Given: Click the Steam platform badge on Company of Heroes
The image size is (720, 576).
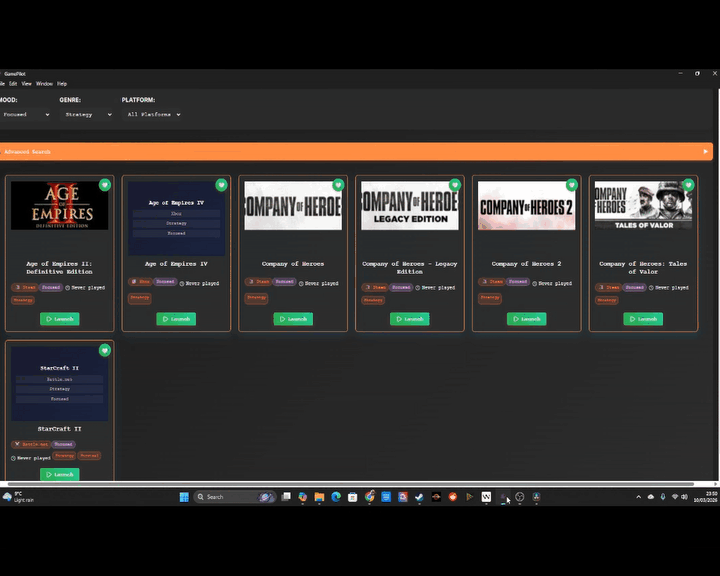Looking at the screenshot, I should (x=257, y=283).
